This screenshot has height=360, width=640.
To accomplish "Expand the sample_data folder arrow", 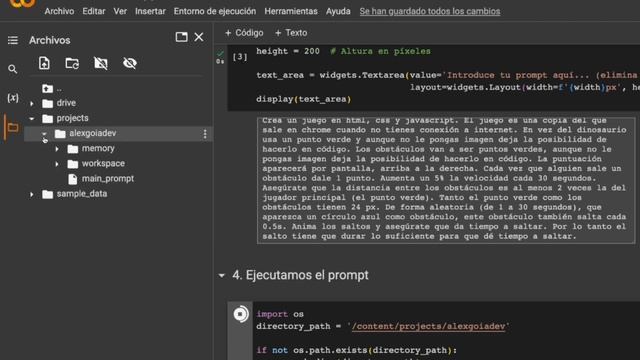I will coord(32,194).
